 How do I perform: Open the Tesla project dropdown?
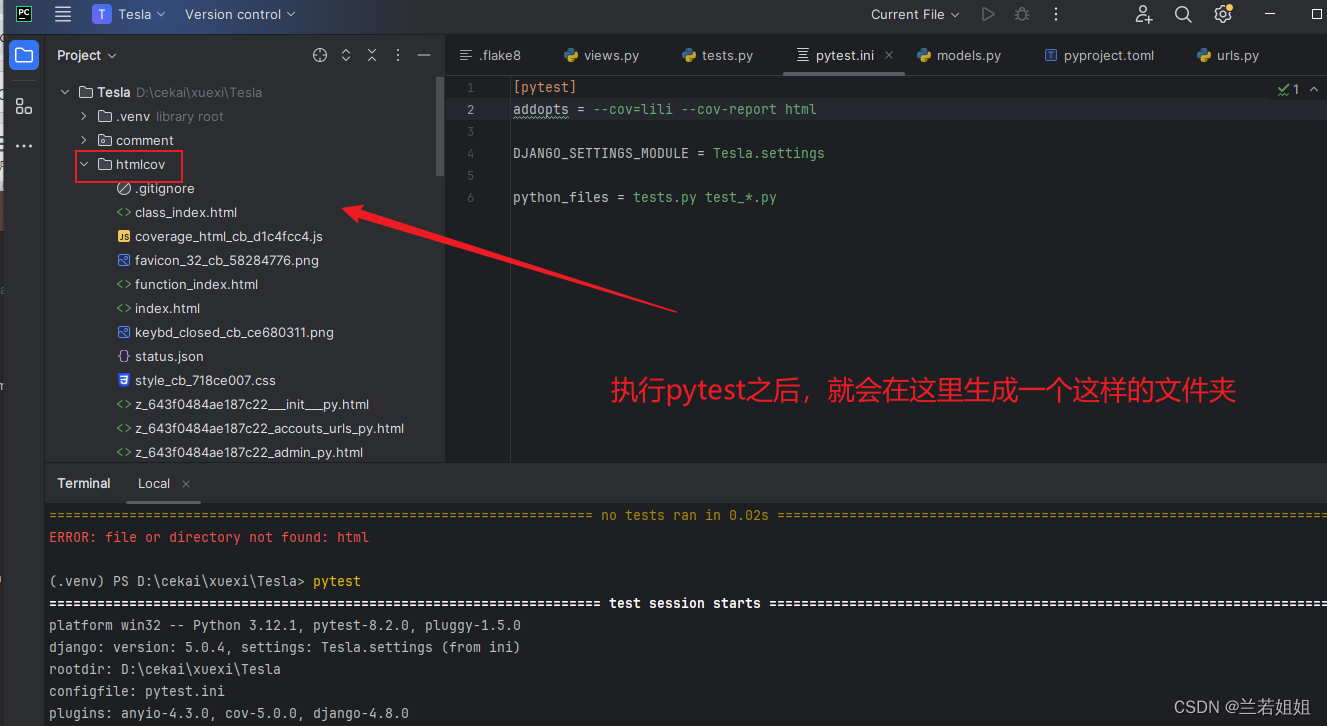(130, 14)
